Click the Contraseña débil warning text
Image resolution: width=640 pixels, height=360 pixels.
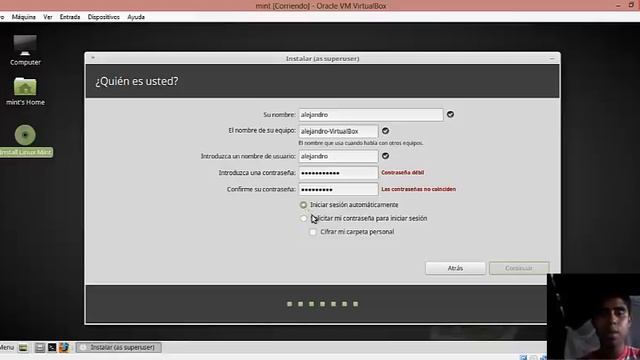(402, 173)
